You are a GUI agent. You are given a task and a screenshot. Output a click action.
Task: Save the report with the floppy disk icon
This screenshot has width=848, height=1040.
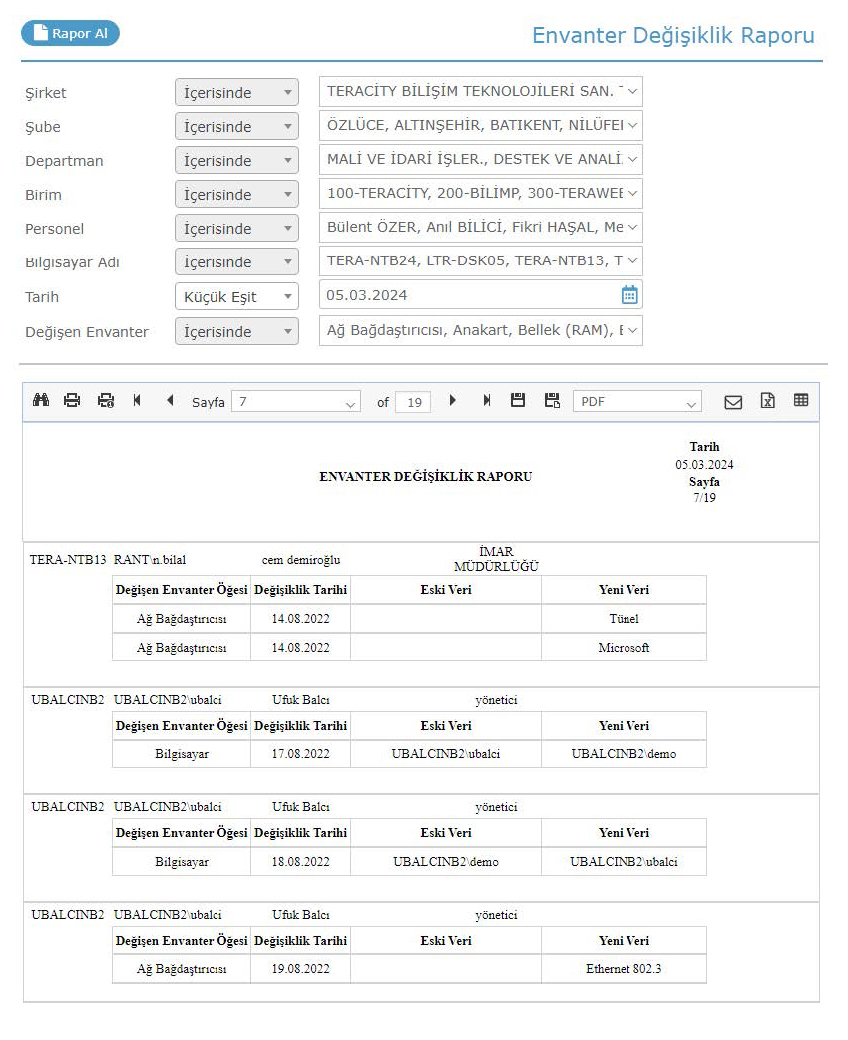coord(518,400)
